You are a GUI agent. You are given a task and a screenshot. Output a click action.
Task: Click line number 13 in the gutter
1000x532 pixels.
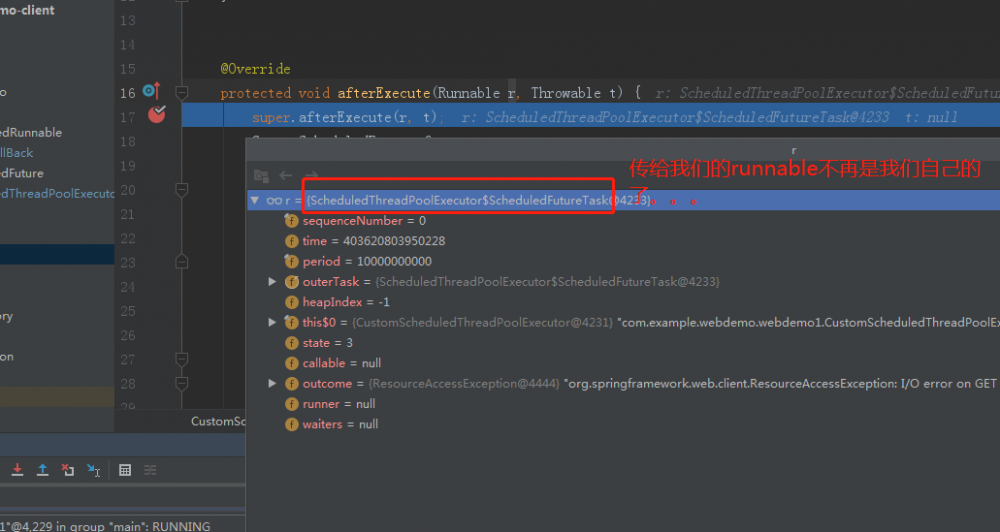pyautogui.click(x=128, y=20)
